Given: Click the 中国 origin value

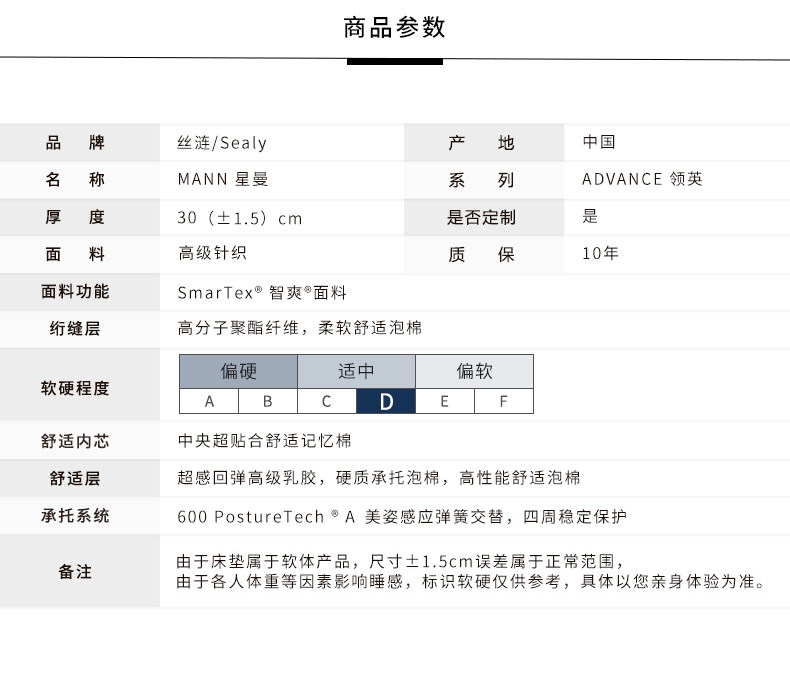Looking at the screenshot, I should click(x=599, y=142).
